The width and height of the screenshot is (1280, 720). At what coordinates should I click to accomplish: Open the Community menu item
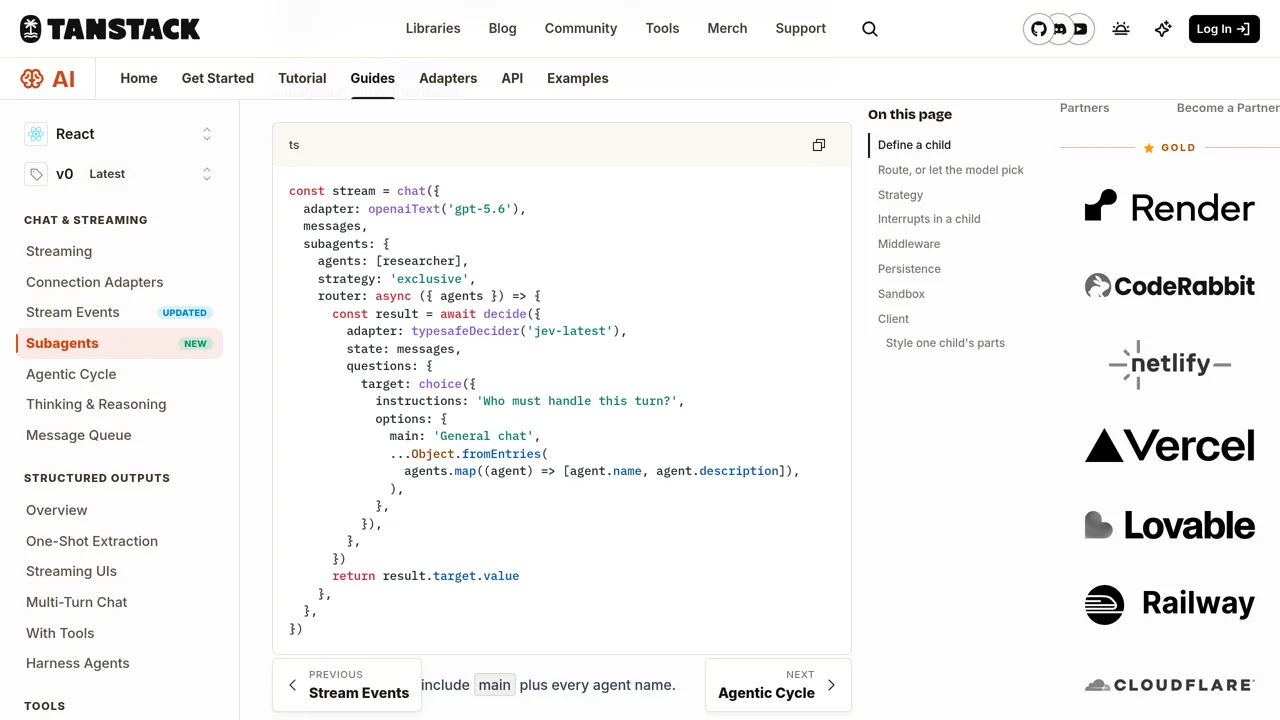point(580,28)
